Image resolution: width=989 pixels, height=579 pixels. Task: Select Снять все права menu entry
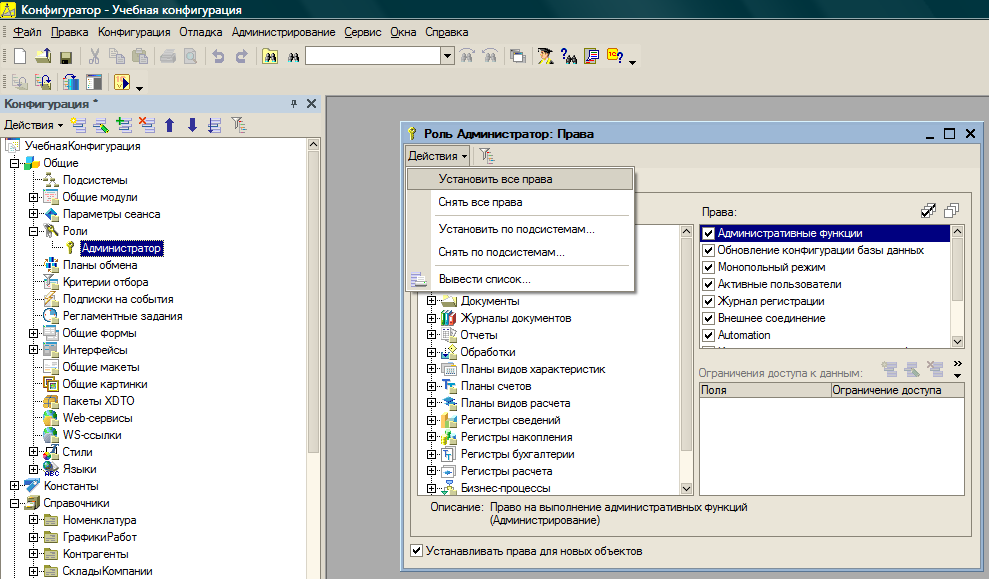click(x=480, y=202)
